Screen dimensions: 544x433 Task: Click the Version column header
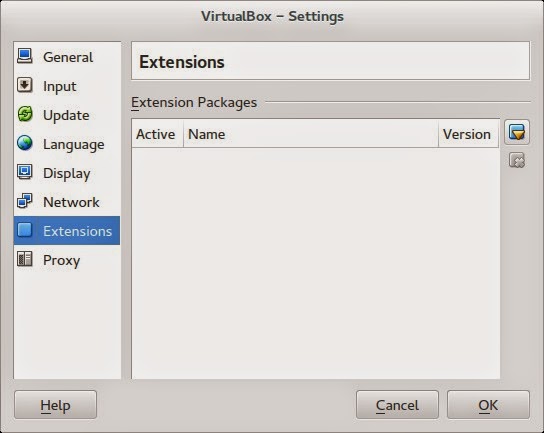pyautogui.click(x=469, y=134)
